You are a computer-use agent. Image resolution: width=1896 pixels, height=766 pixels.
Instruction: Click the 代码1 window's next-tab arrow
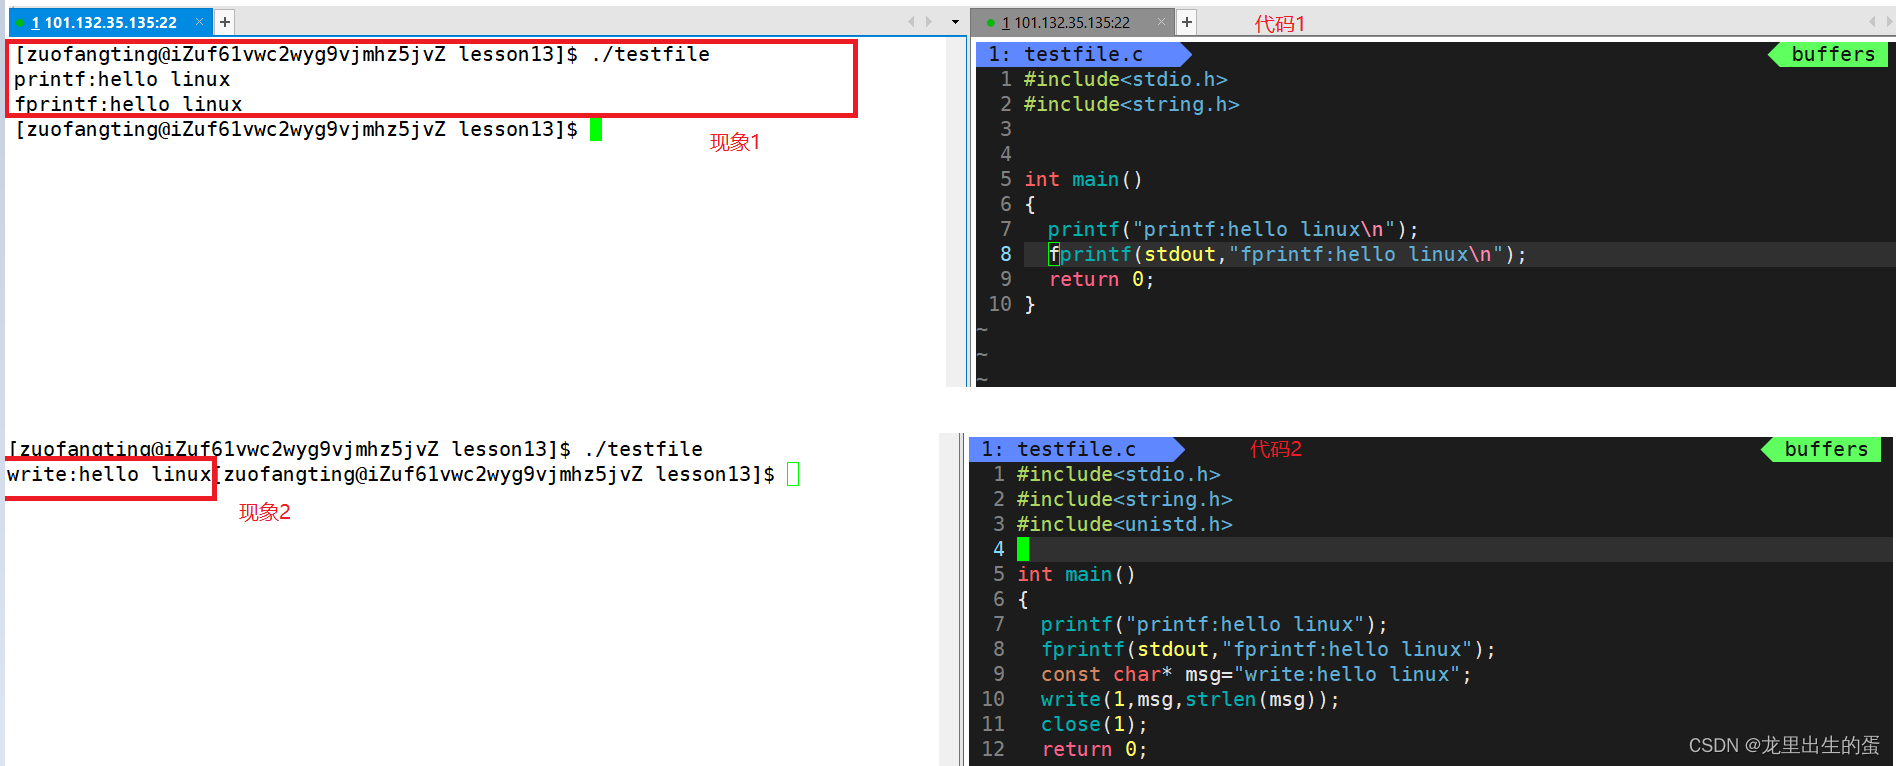point(1889,21)
